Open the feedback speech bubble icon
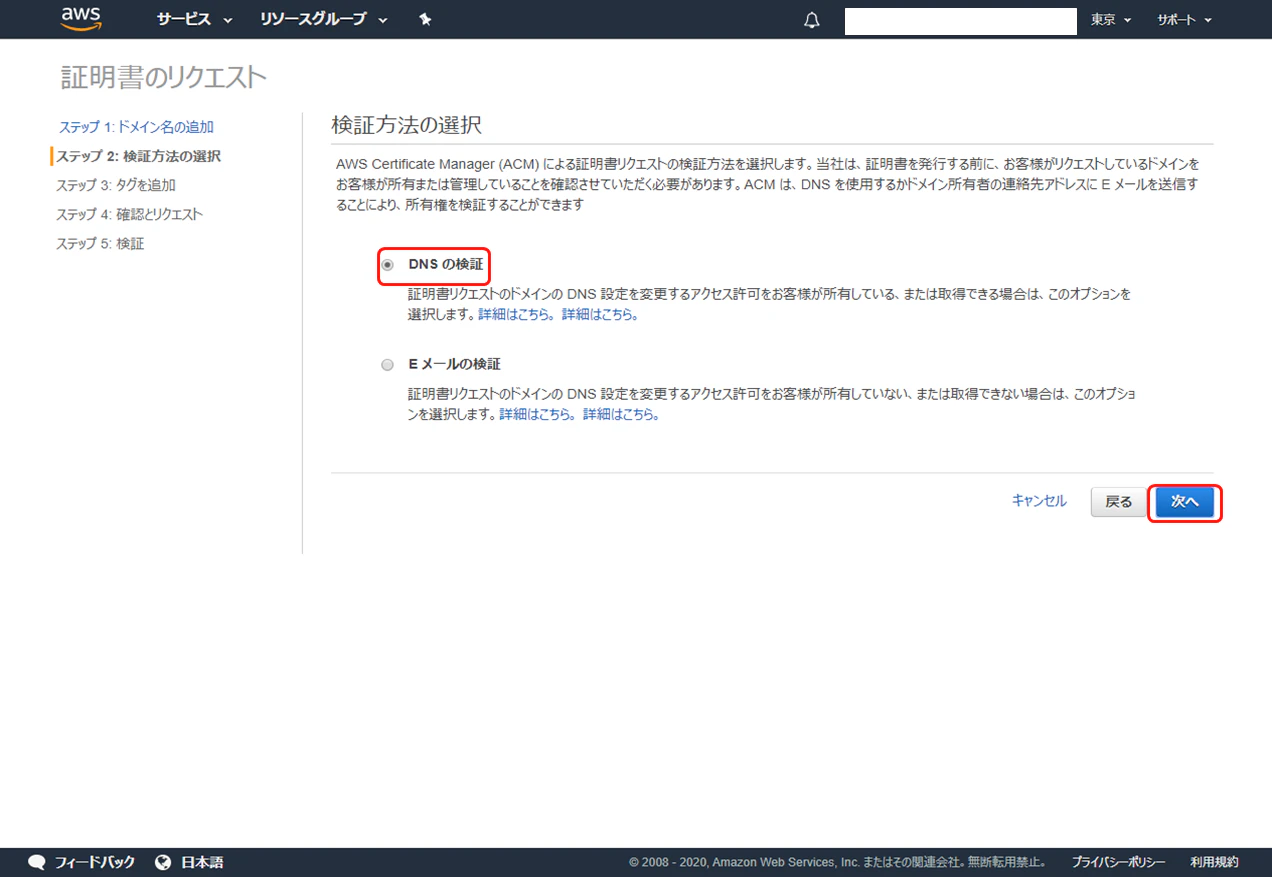This screenshot has height=877, width=1272. [37, 862]
